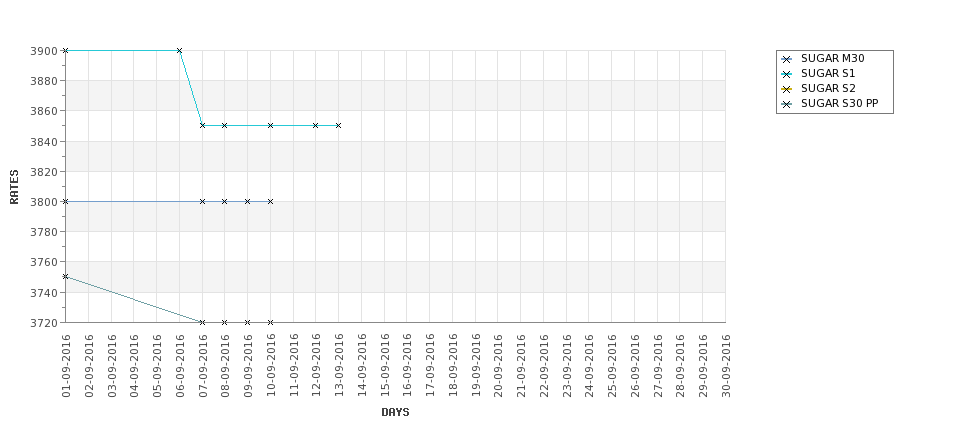Click the 3850 data point on 08-09-2016
The width and height of the screenshot is (975, 429).
[224, 126]
